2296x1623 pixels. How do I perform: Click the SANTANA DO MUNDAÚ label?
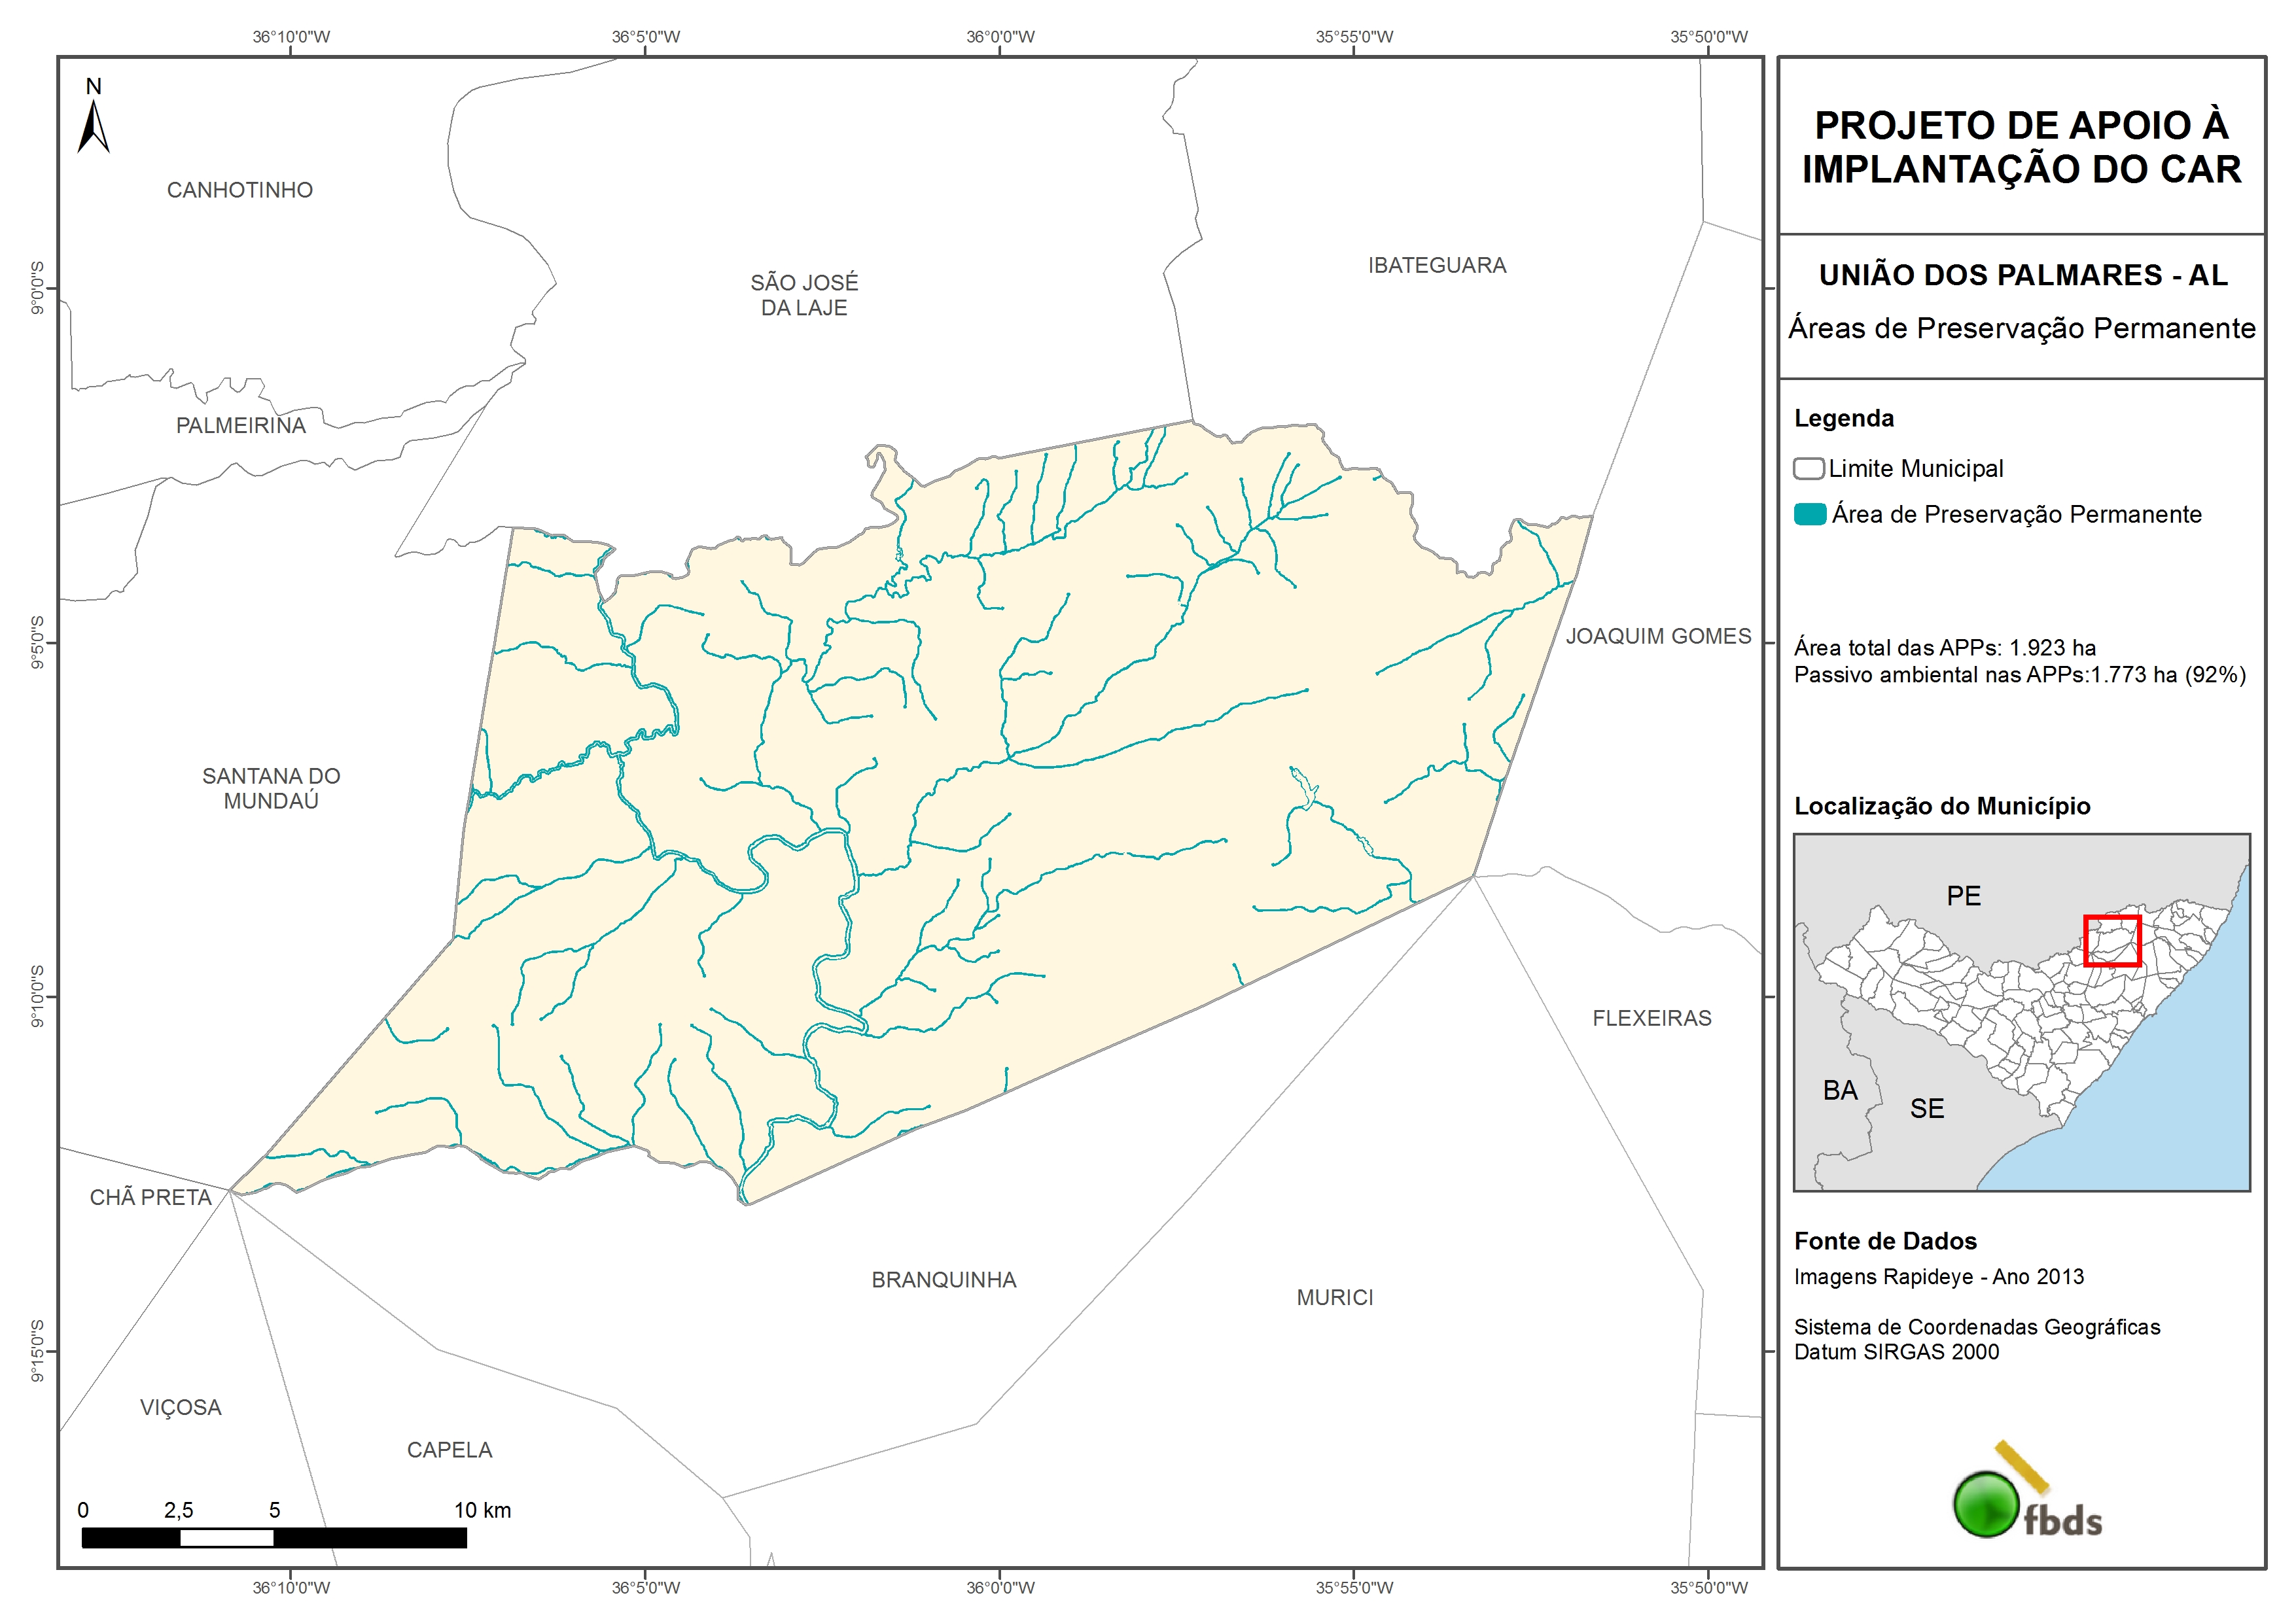(x=271, y=788)
